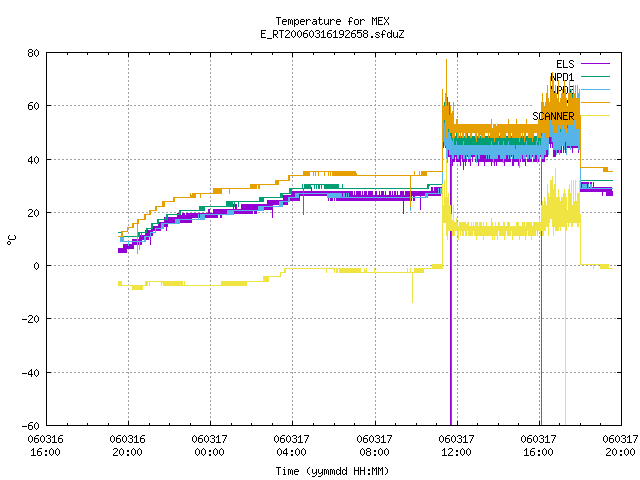Click the "08:00" x-axis tick label

pos(374,452)
